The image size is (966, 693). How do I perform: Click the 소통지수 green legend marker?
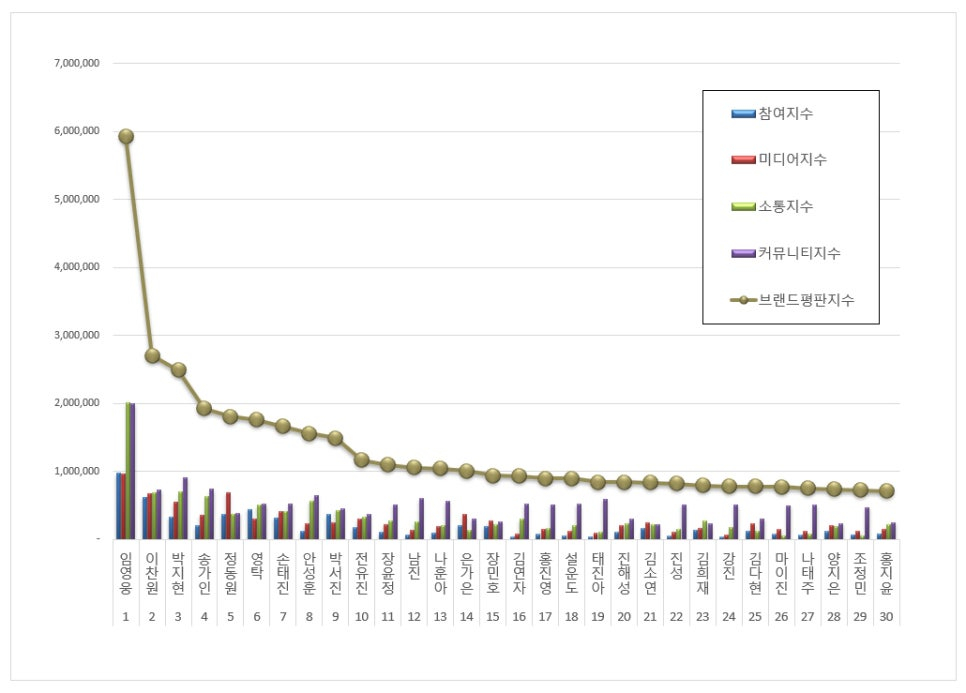(x=744, y=207)
